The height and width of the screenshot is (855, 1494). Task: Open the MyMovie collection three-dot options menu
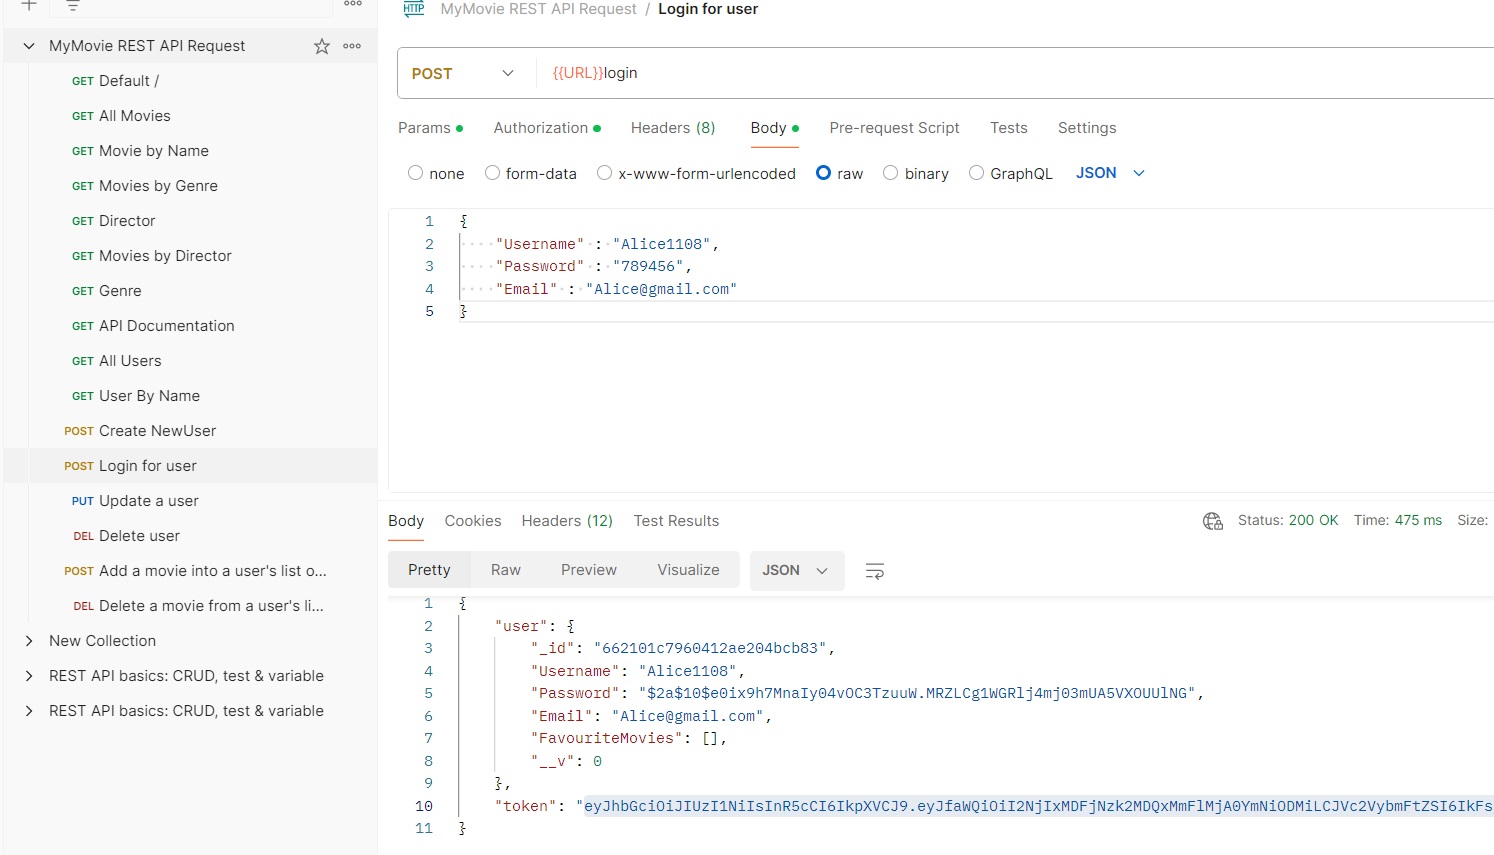click(352, 46)
